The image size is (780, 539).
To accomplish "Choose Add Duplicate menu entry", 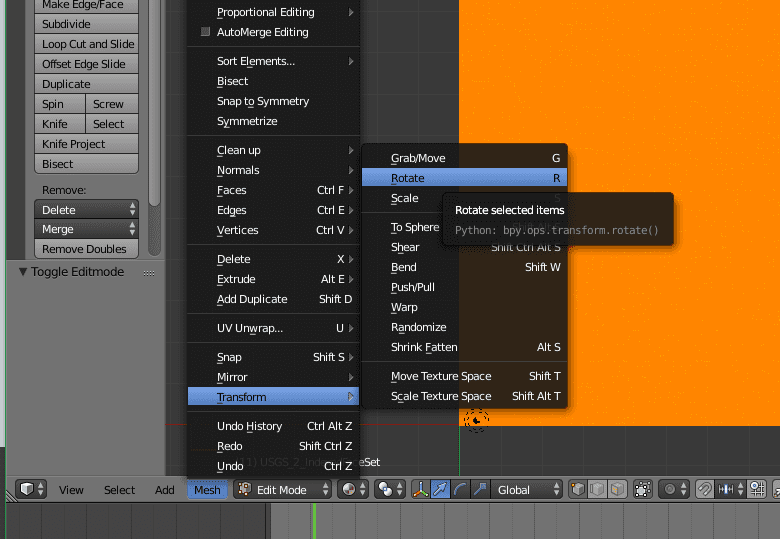I will pos(273,299).
